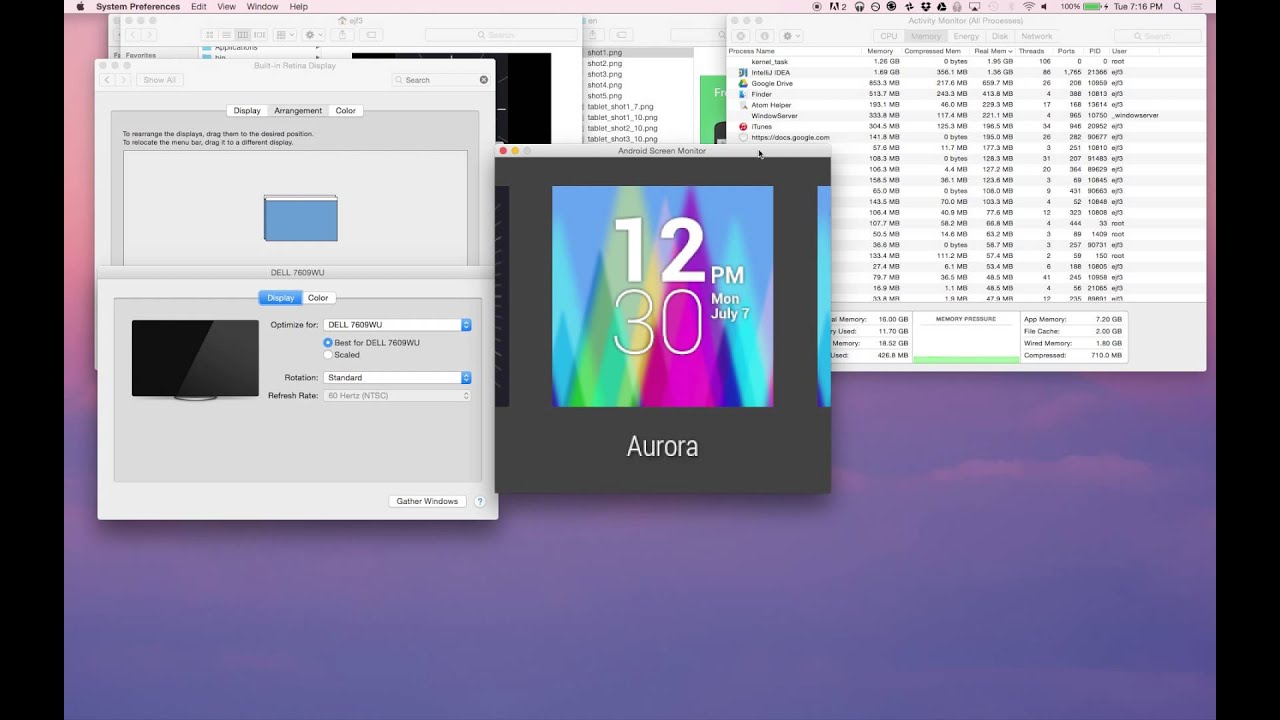Select the IntelliJ IDEA process row
Screen dimensions: 1280x720
(965, 72)
